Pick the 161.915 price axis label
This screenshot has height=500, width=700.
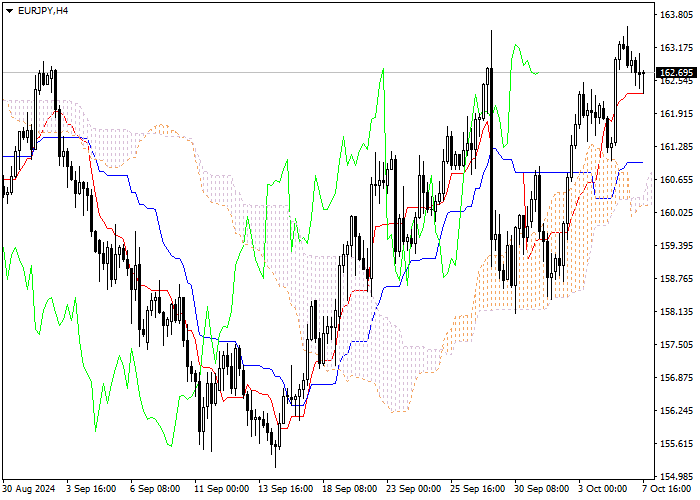click(x=676, y=114)
